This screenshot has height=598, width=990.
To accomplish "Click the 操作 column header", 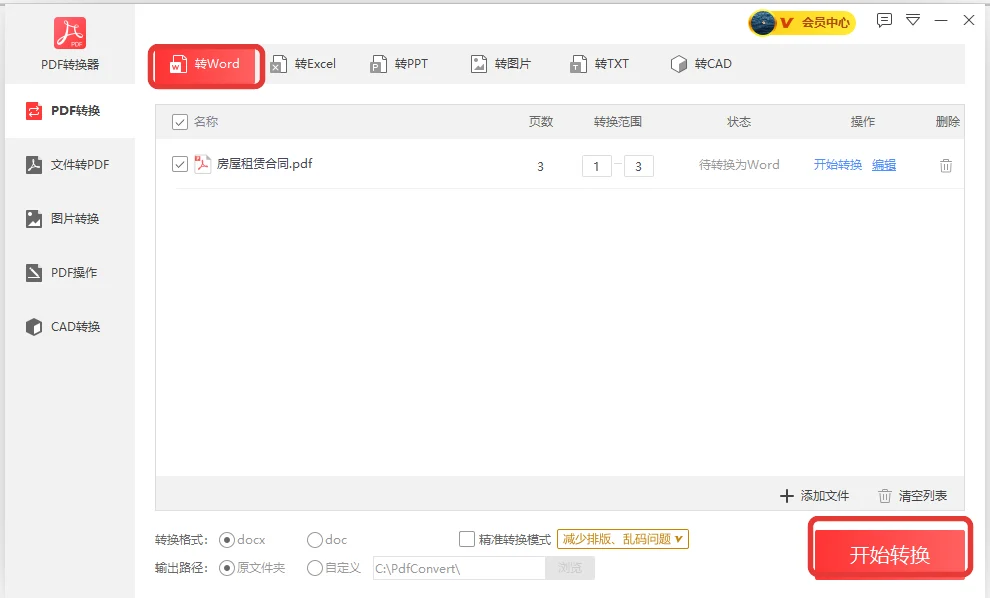I will [x=862, y=122].
